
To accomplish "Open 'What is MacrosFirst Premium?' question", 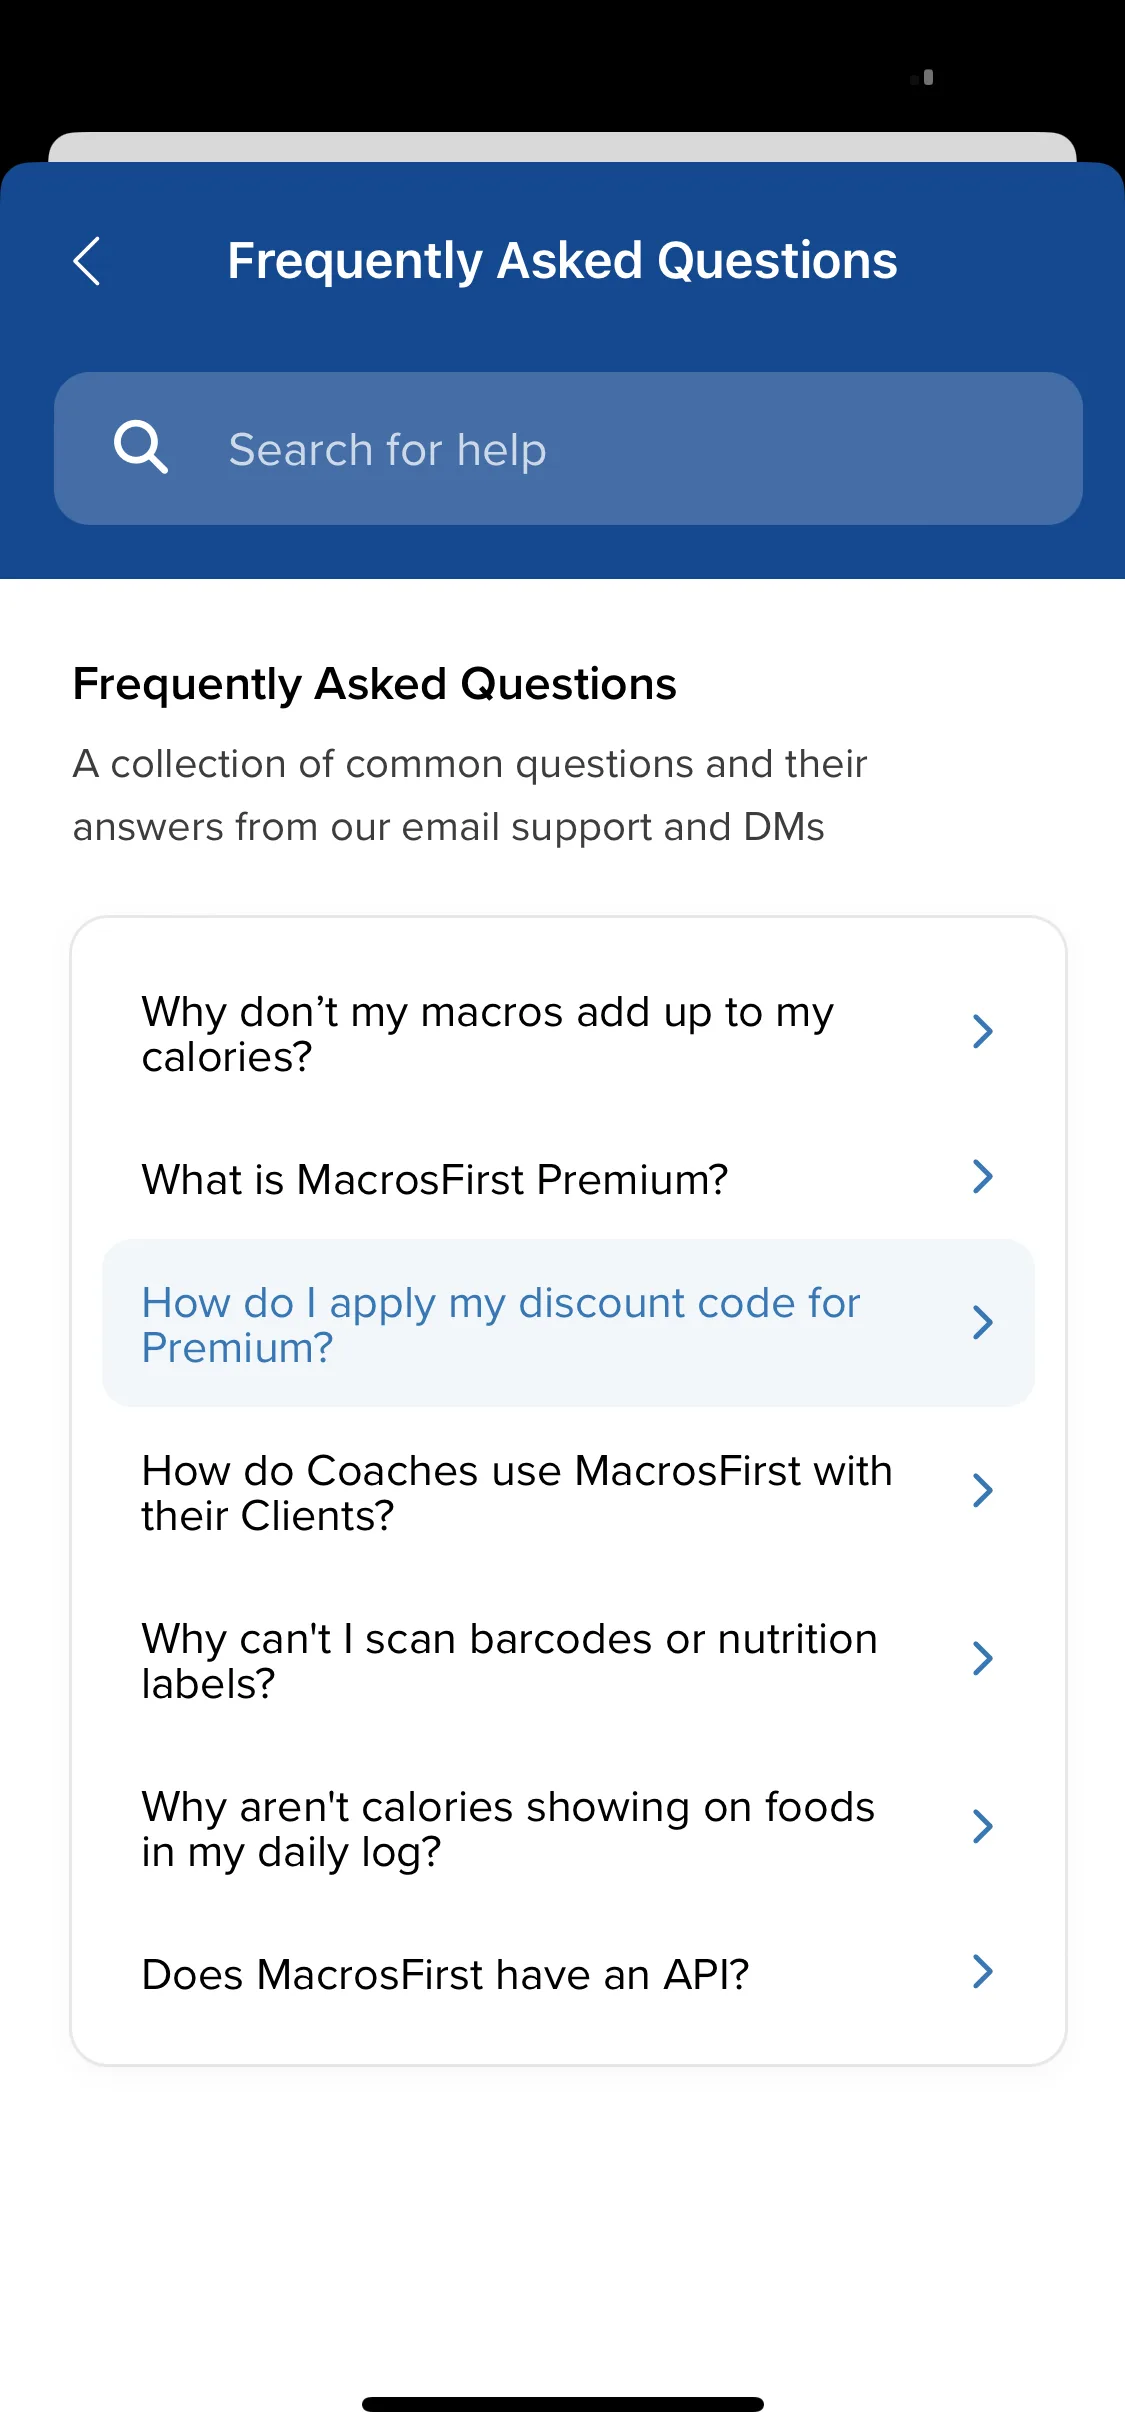I will click(x=568, y=1179).
